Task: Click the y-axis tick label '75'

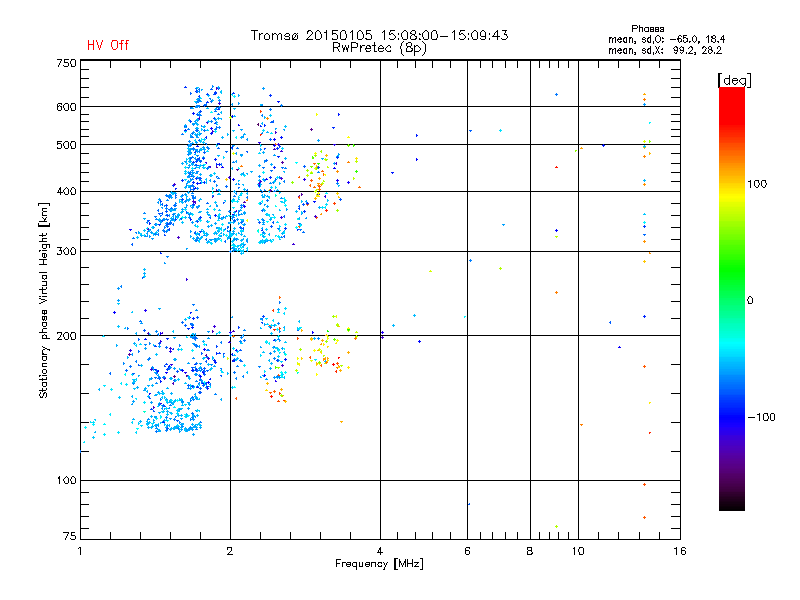Action: tap(70, 536)
